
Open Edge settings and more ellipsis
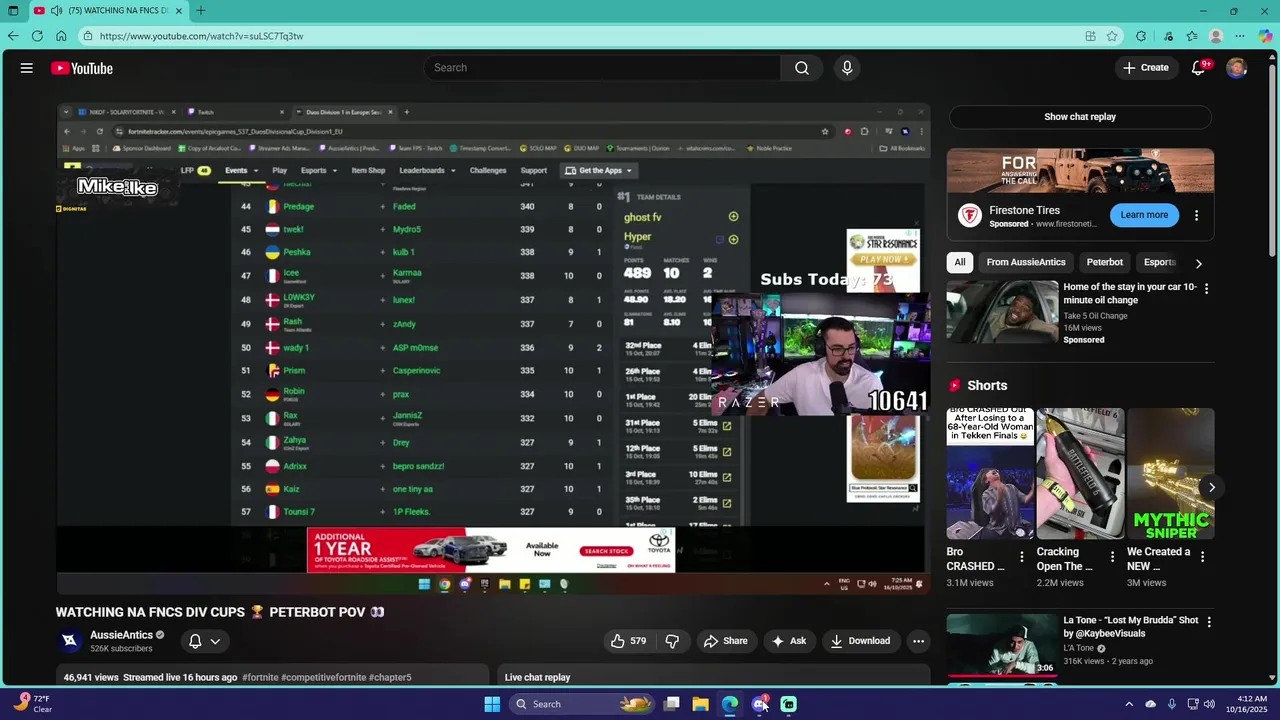pyautogui.click(x=1240, y=36)
